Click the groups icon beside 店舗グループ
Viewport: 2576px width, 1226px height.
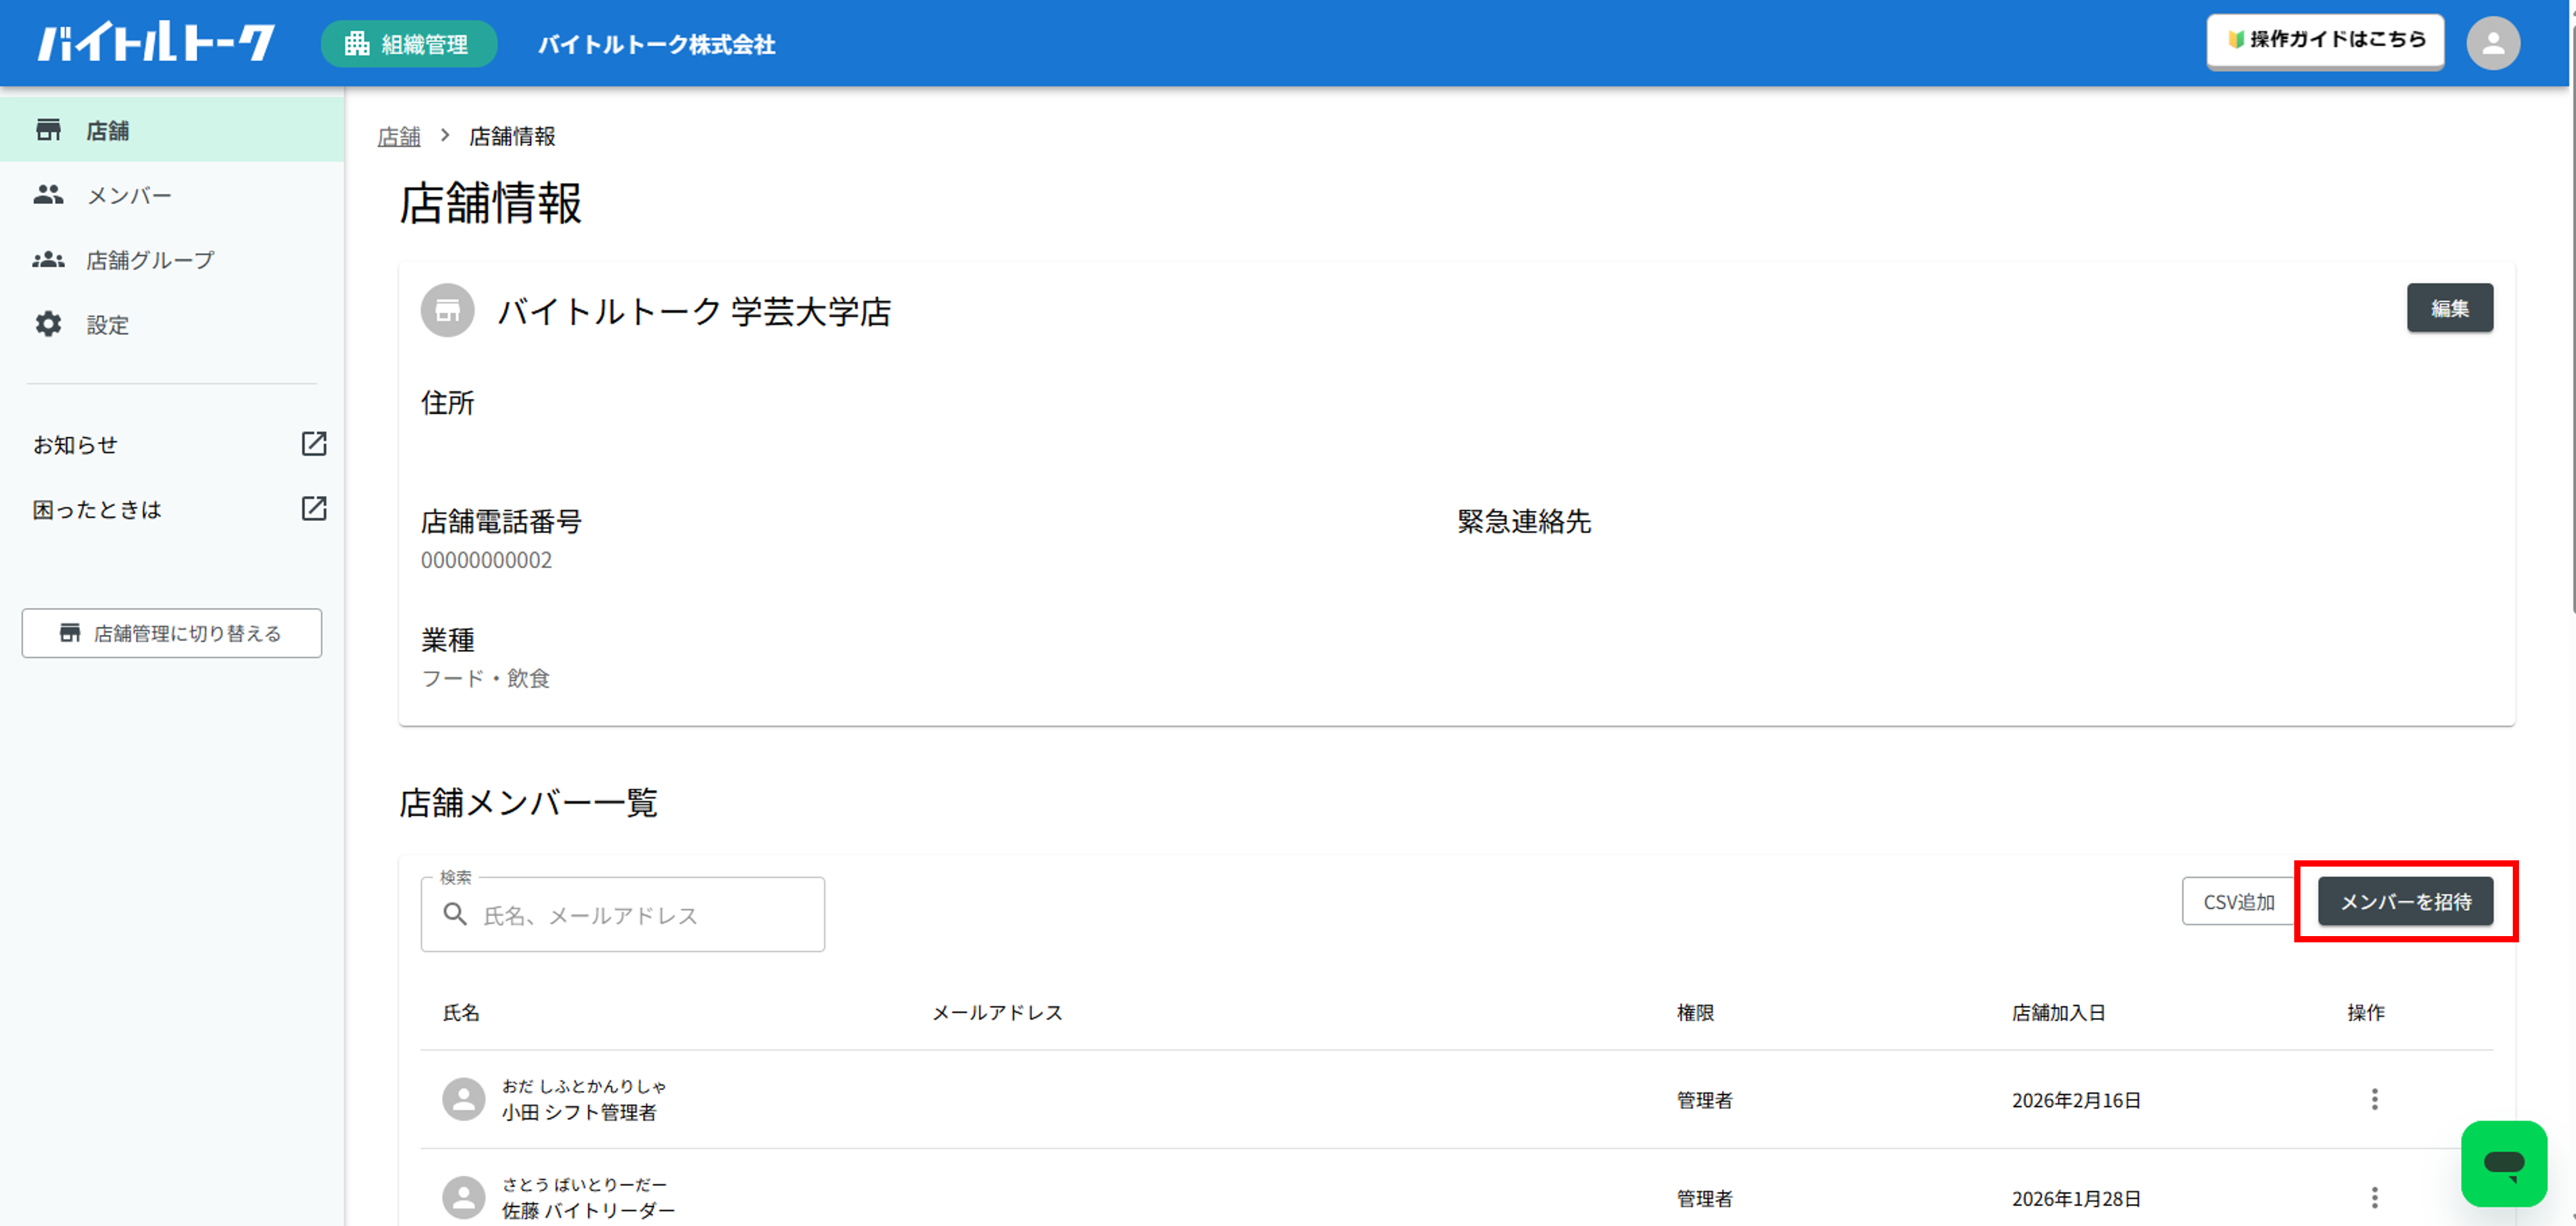[x=48, y=260]
